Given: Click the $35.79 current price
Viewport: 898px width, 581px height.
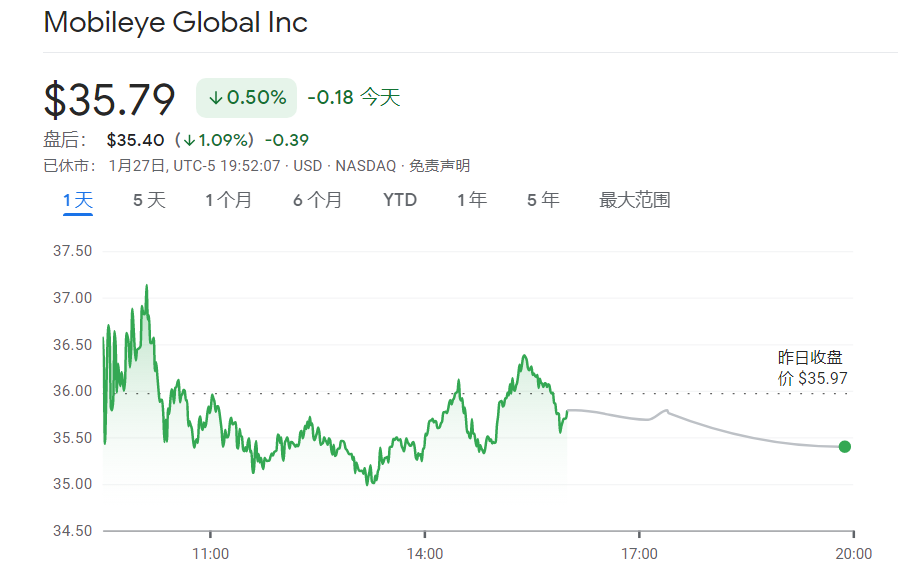Looking at the screenshot, I should click(110, 99).
